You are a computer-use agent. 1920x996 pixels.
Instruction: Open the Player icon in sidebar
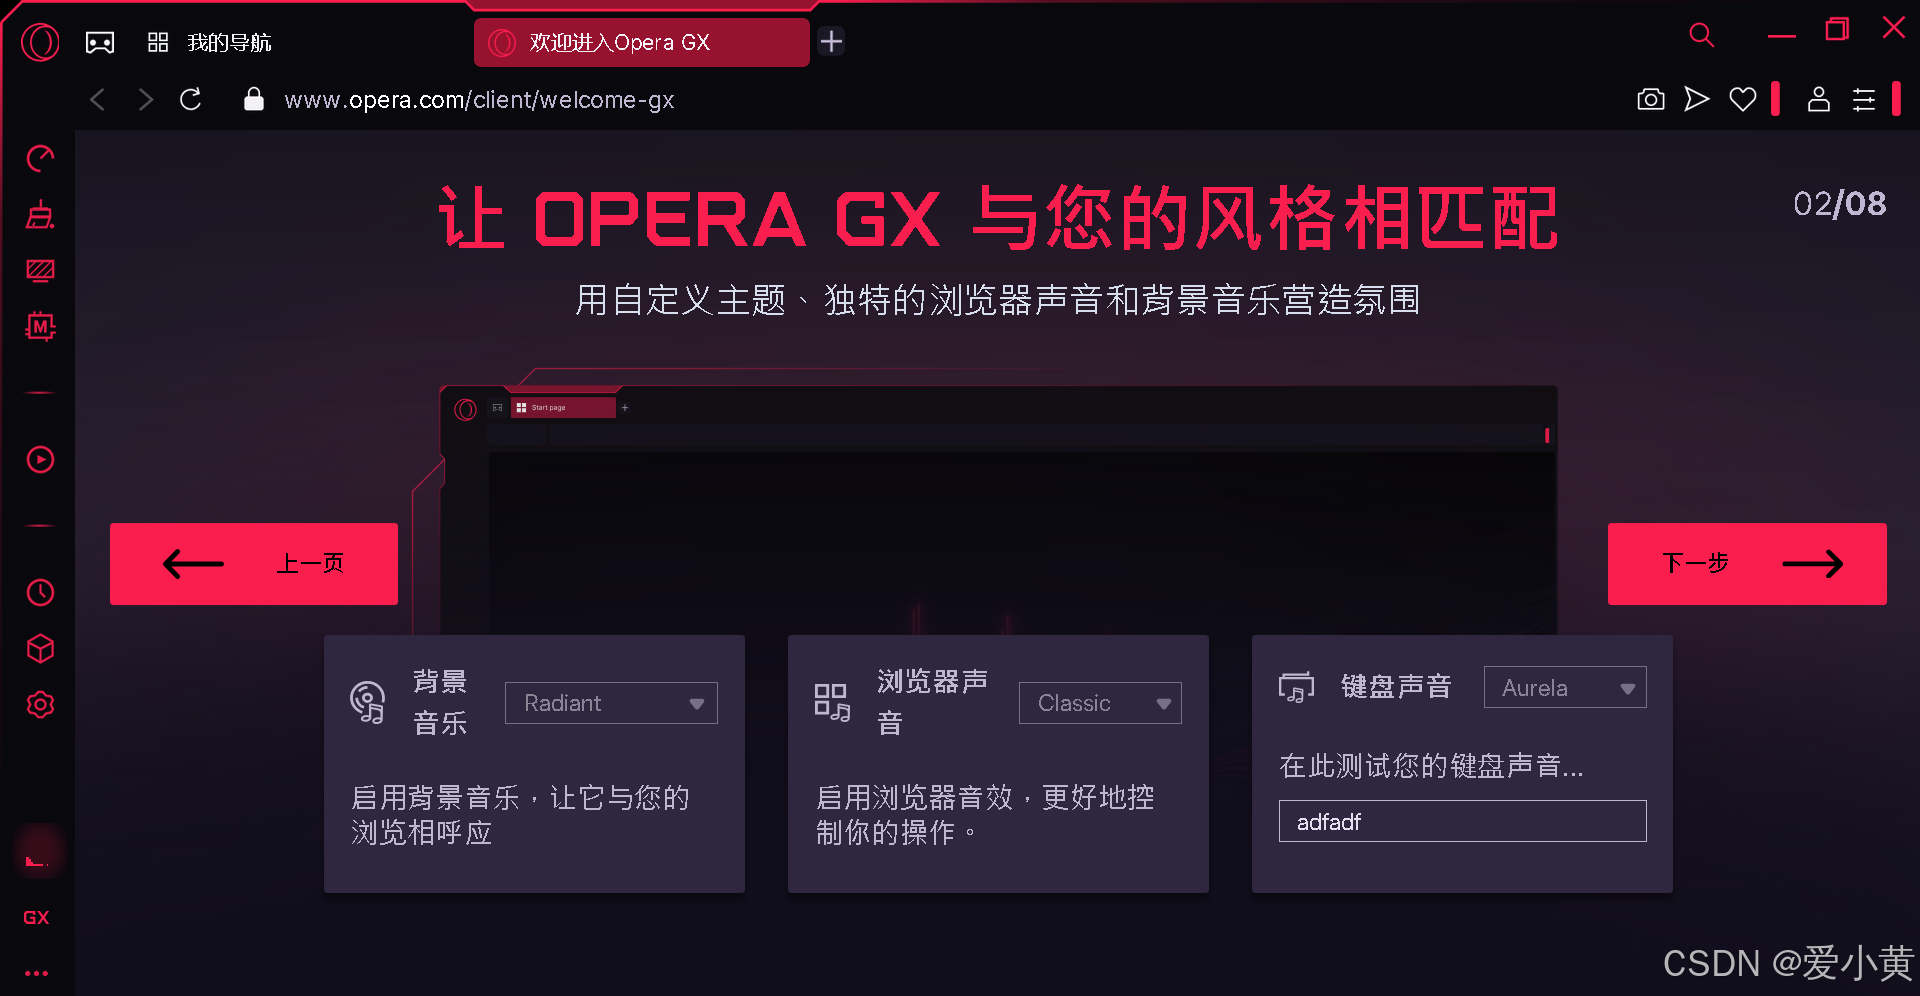pyautogui.click(x=40, y=459)
